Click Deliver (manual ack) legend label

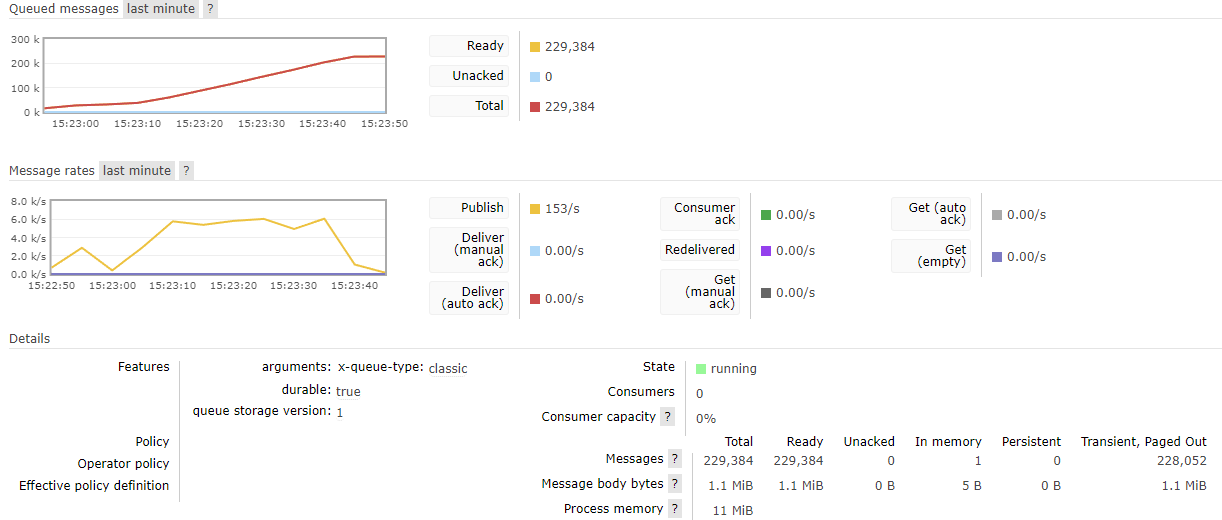pos(469,250)
